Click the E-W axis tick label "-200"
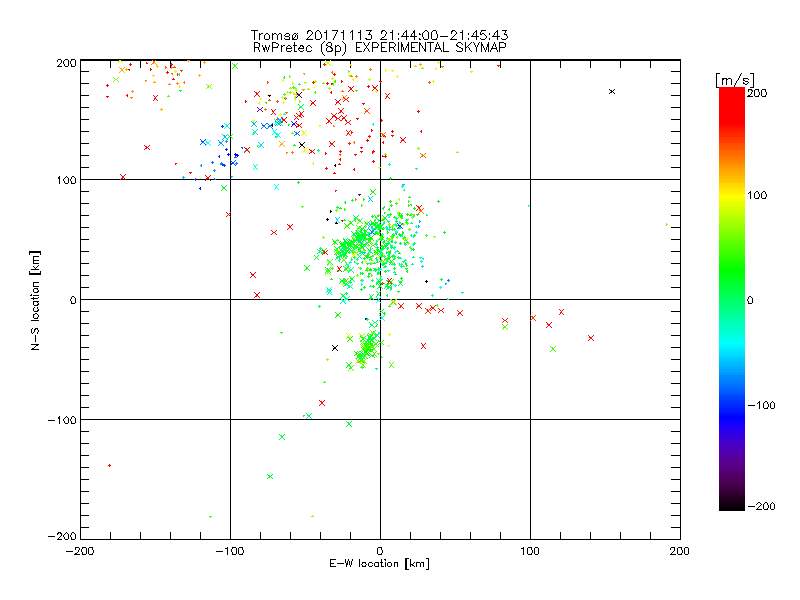800x600 pixels. [80, 551]
